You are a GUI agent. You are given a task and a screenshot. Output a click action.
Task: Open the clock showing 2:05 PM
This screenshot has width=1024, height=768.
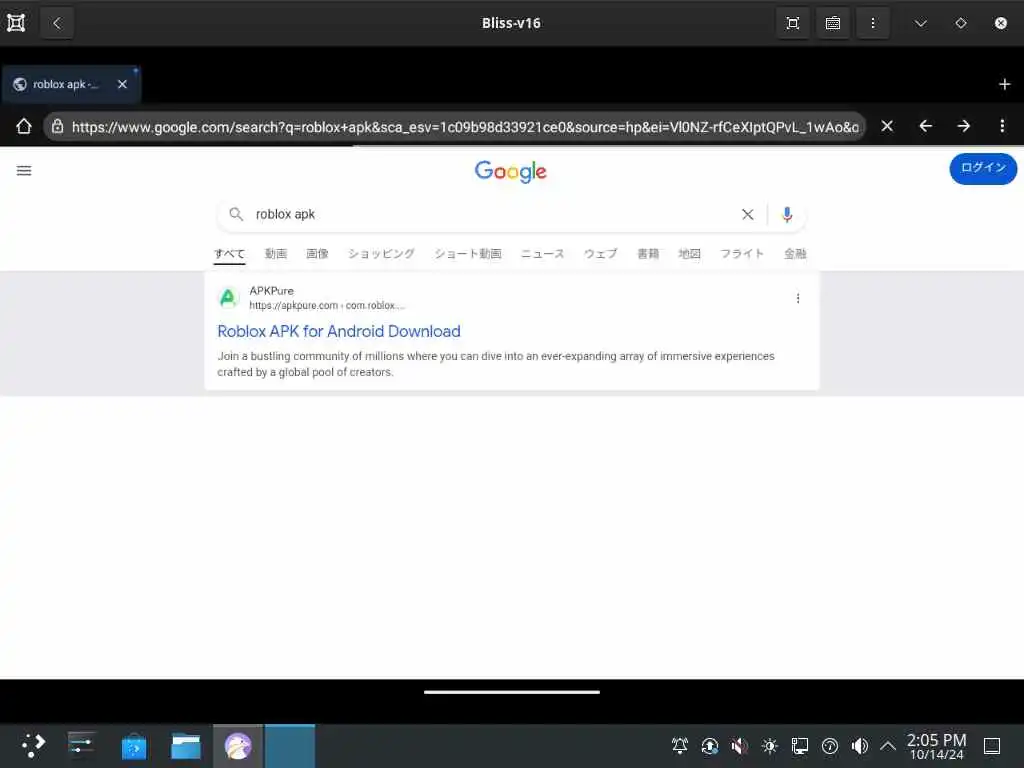936,746
